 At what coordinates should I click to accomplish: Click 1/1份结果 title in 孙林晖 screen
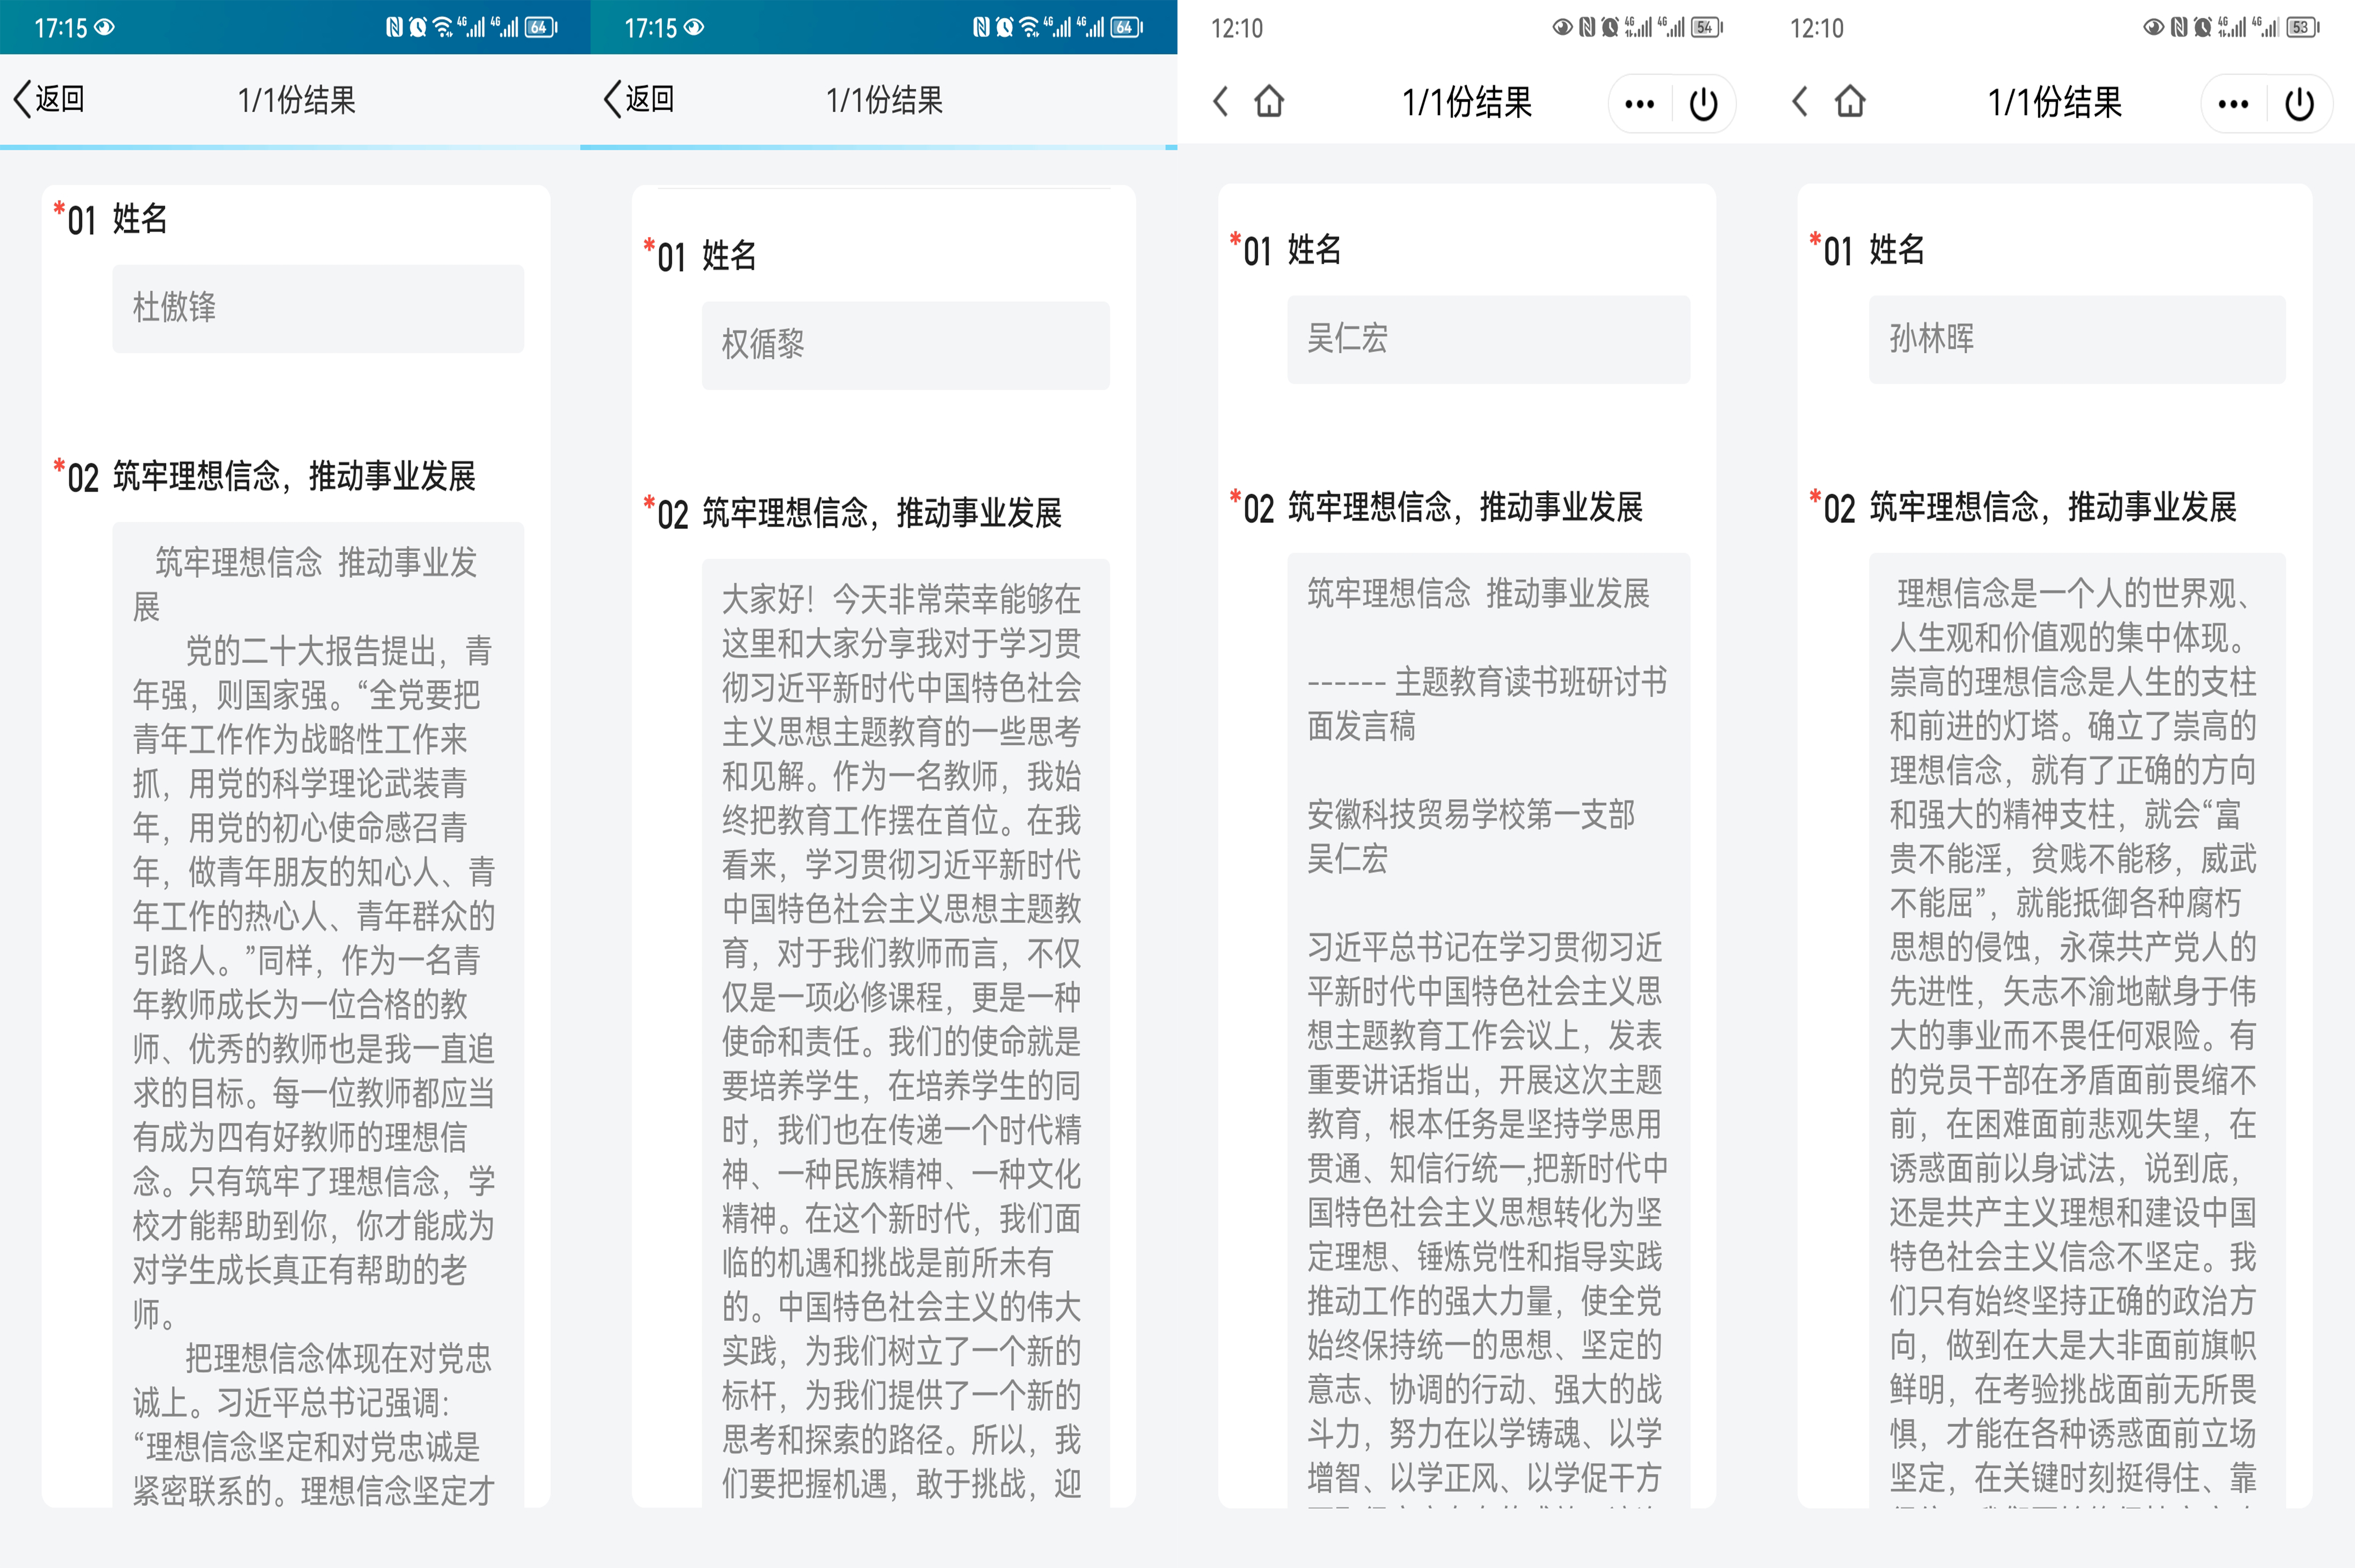[x=2055, y=102]
